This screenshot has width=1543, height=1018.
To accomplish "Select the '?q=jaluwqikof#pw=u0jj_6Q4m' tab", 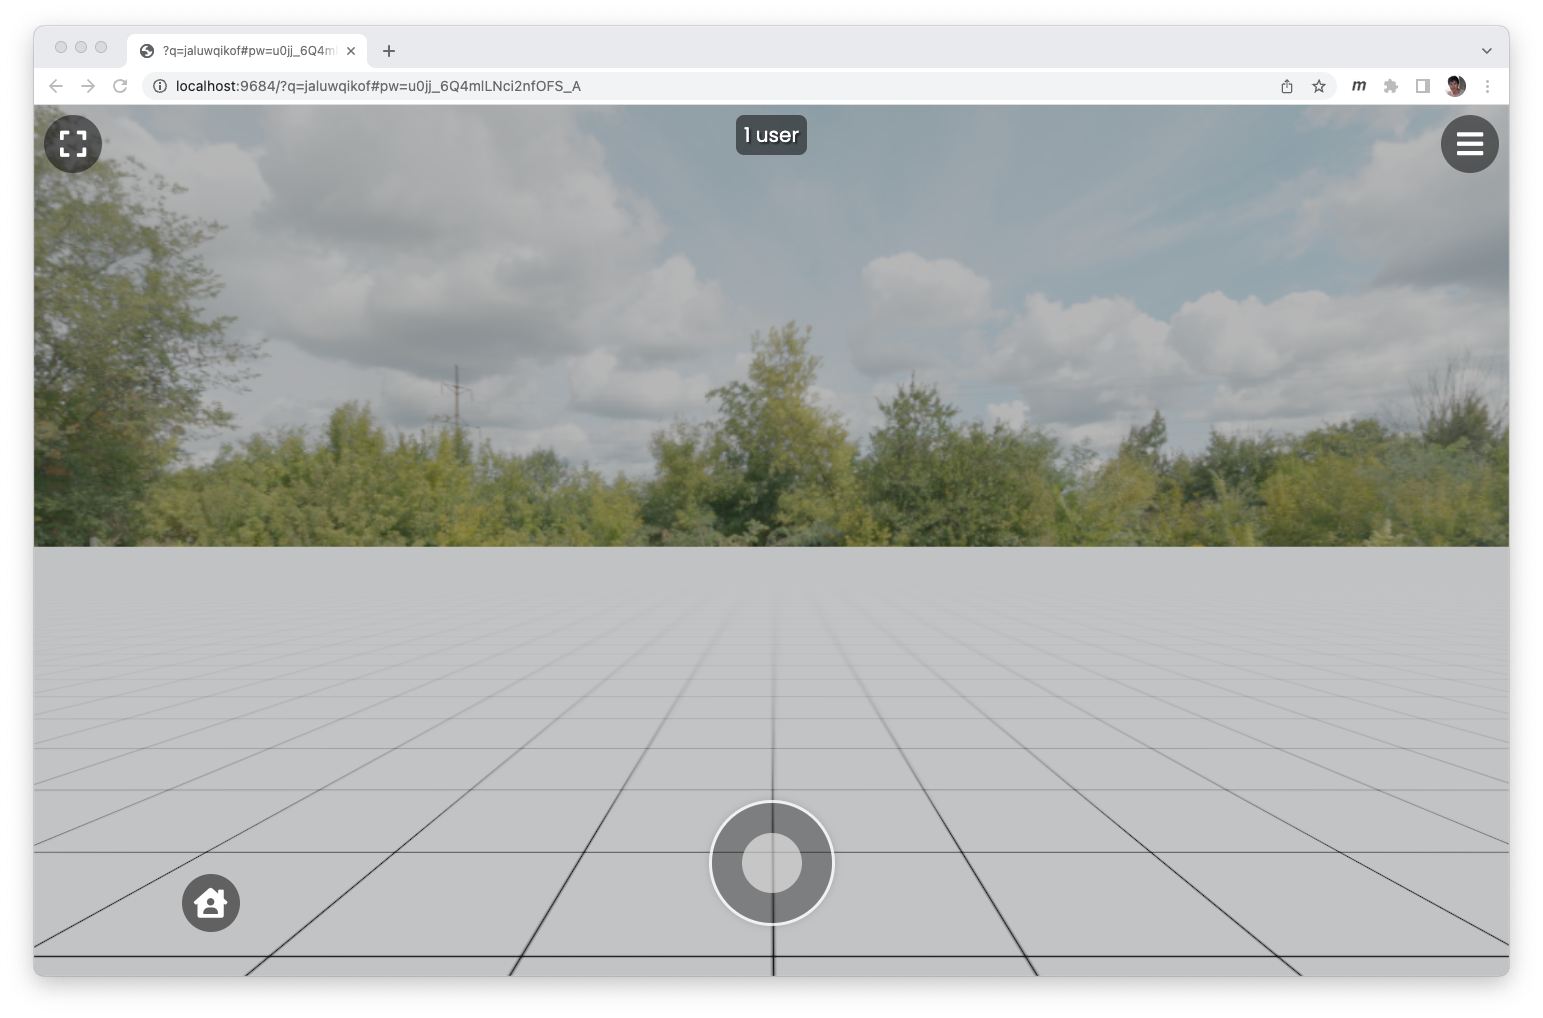I will (247, 51).
